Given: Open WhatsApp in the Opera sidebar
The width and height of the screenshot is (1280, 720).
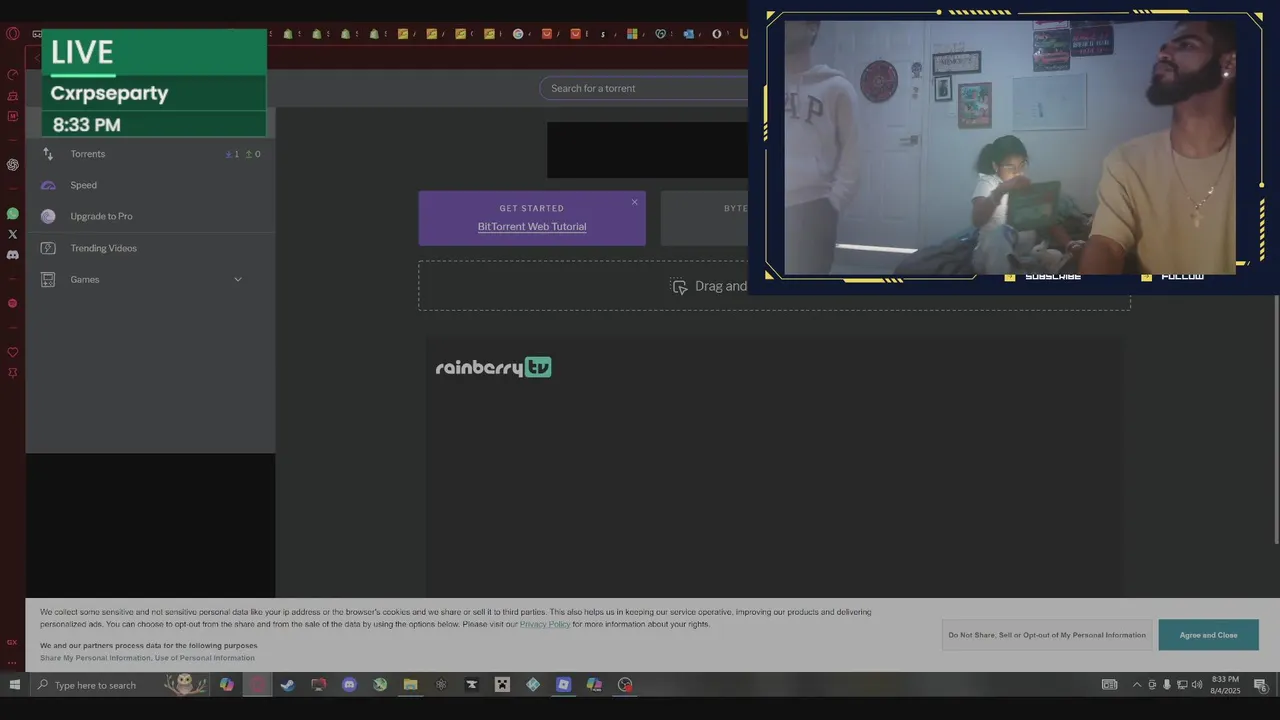Looking at the screenshot, I should point(12,214).
